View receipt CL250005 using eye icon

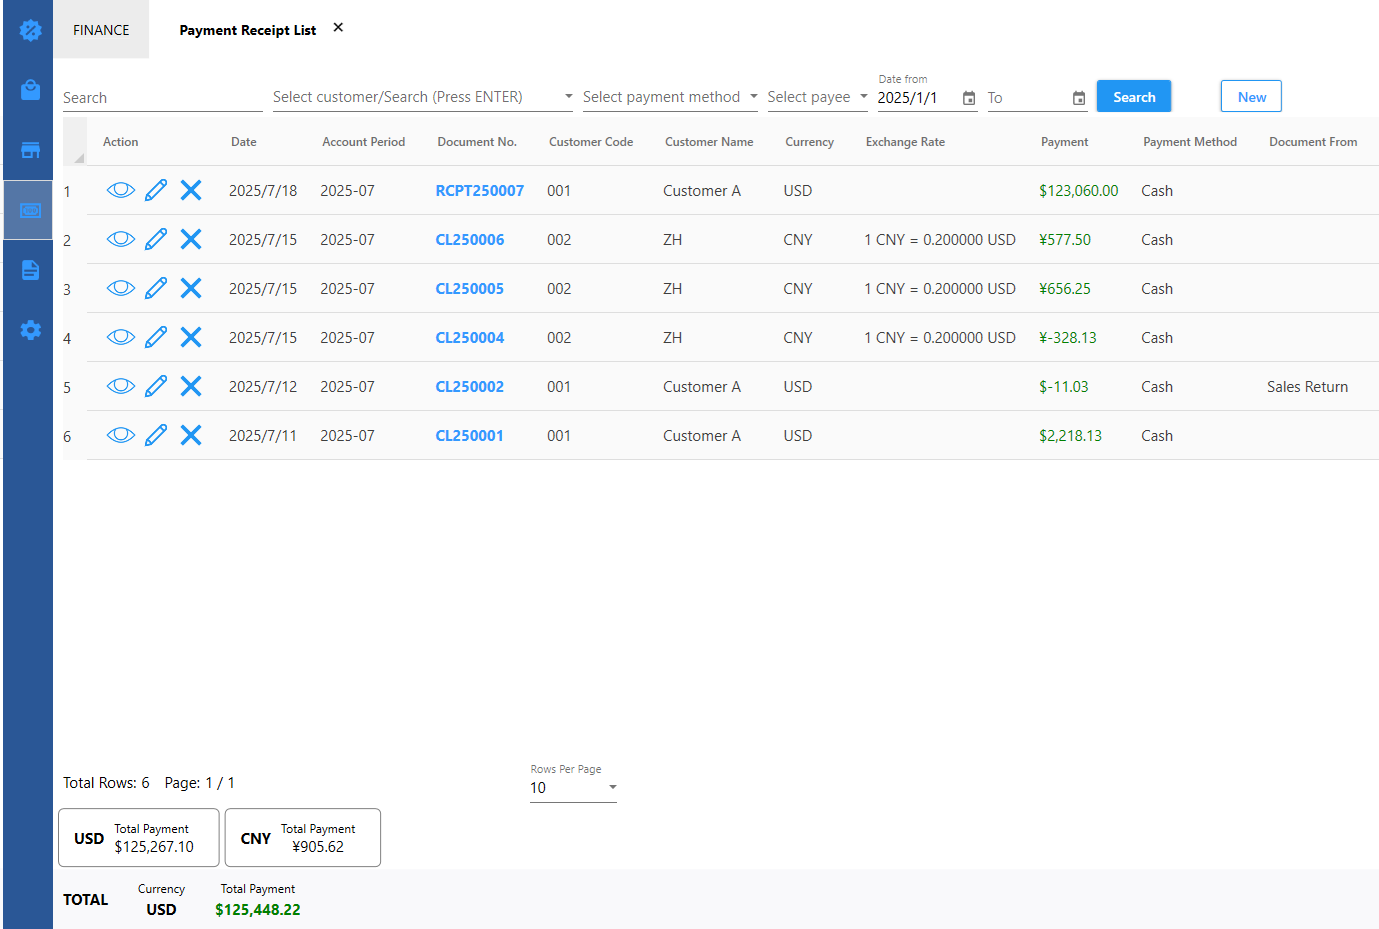point(120,288)
